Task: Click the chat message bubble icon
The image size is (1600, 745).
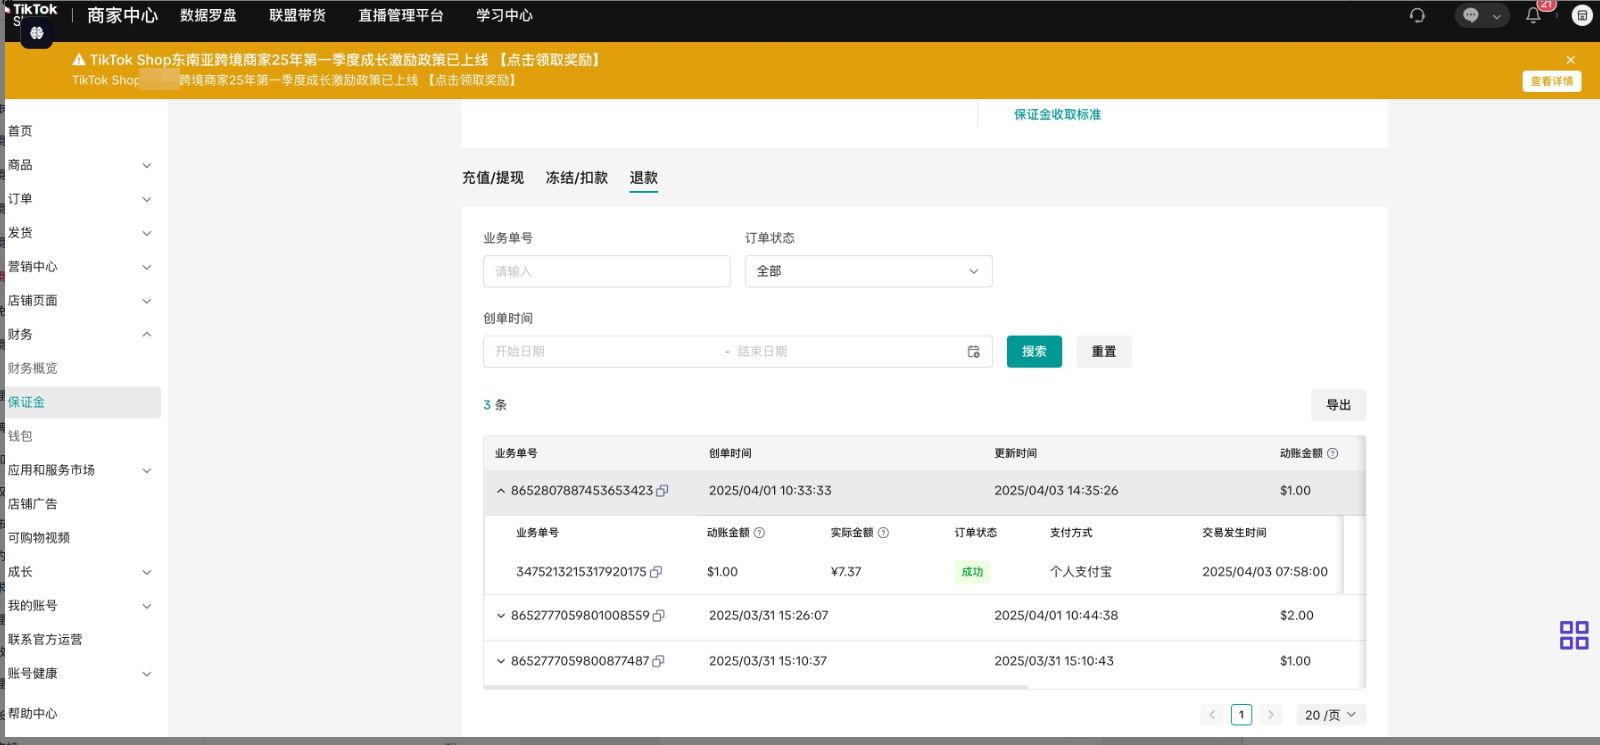Action: [x=1470, y=15]
